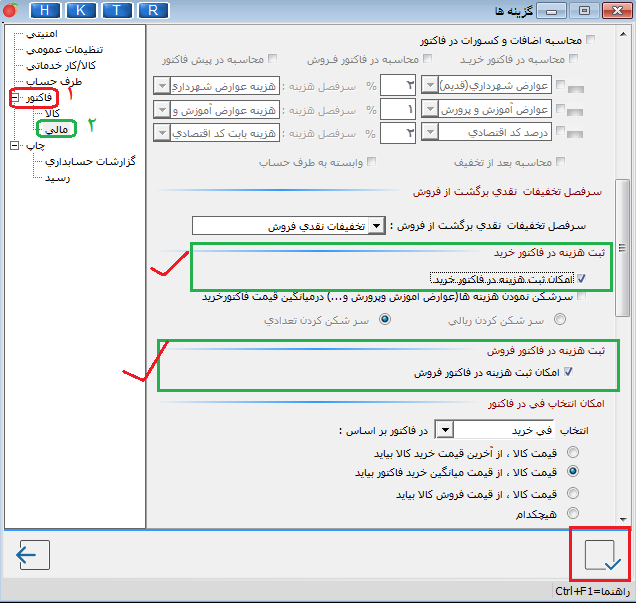Image resolution: width=636 pixels, height=603 pixels.
Task: Select سر شکن کردن ریالی radio
Action: coord(560,319)
